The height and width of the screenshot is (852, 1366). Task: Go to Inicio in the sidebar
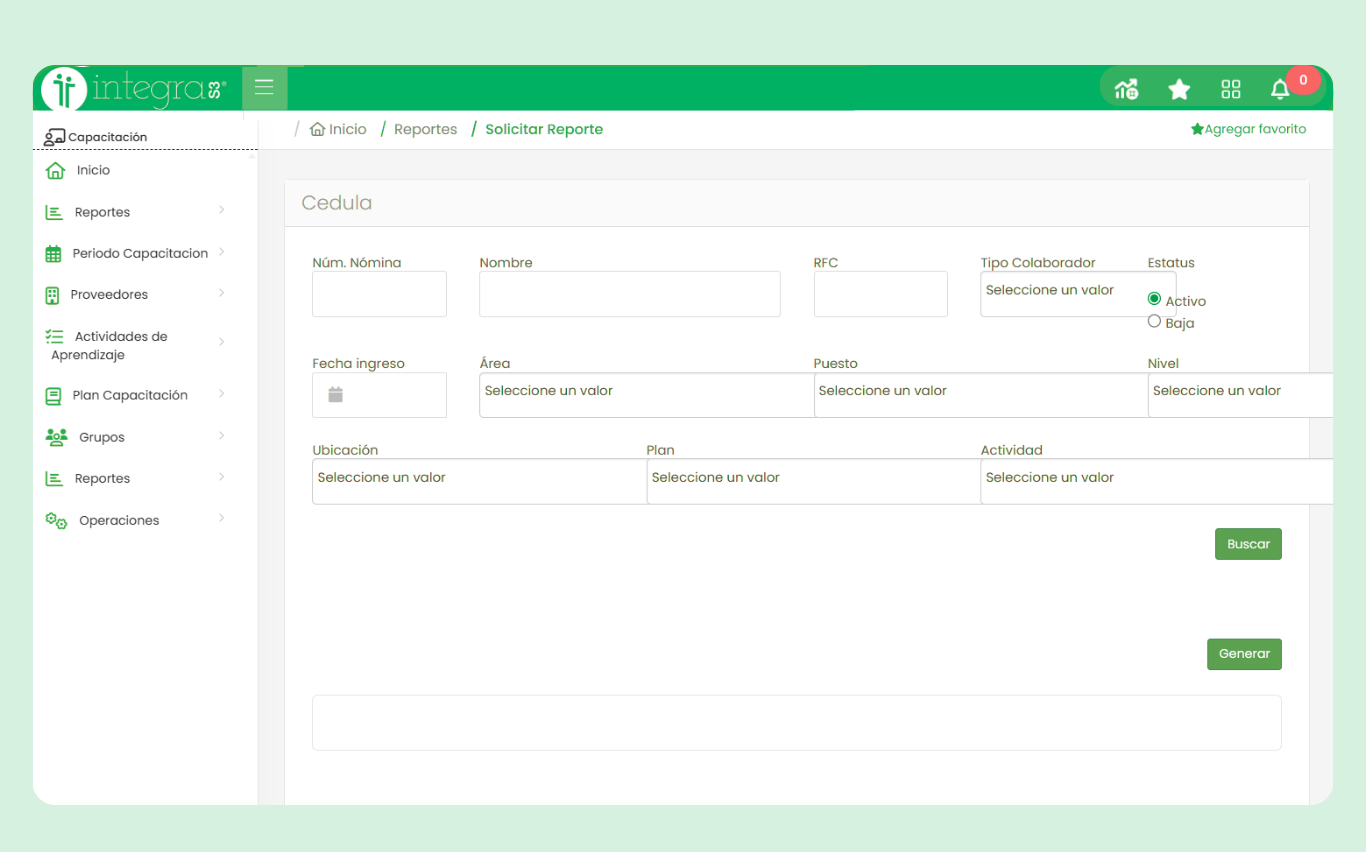93,171
